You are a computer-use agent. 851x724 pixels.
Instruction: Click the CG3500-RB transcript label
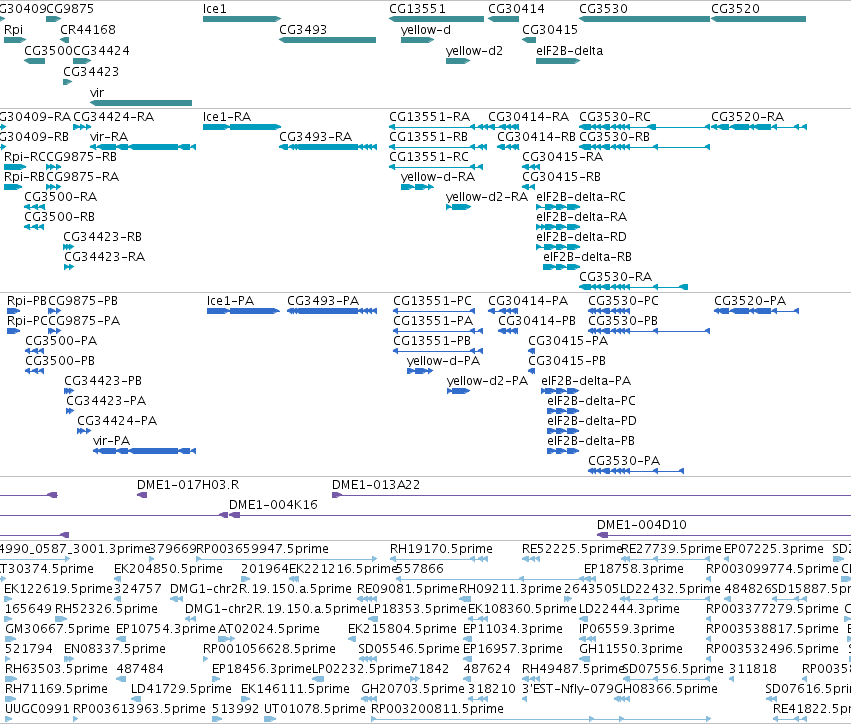pyautogui.click(x=60, y=217)
